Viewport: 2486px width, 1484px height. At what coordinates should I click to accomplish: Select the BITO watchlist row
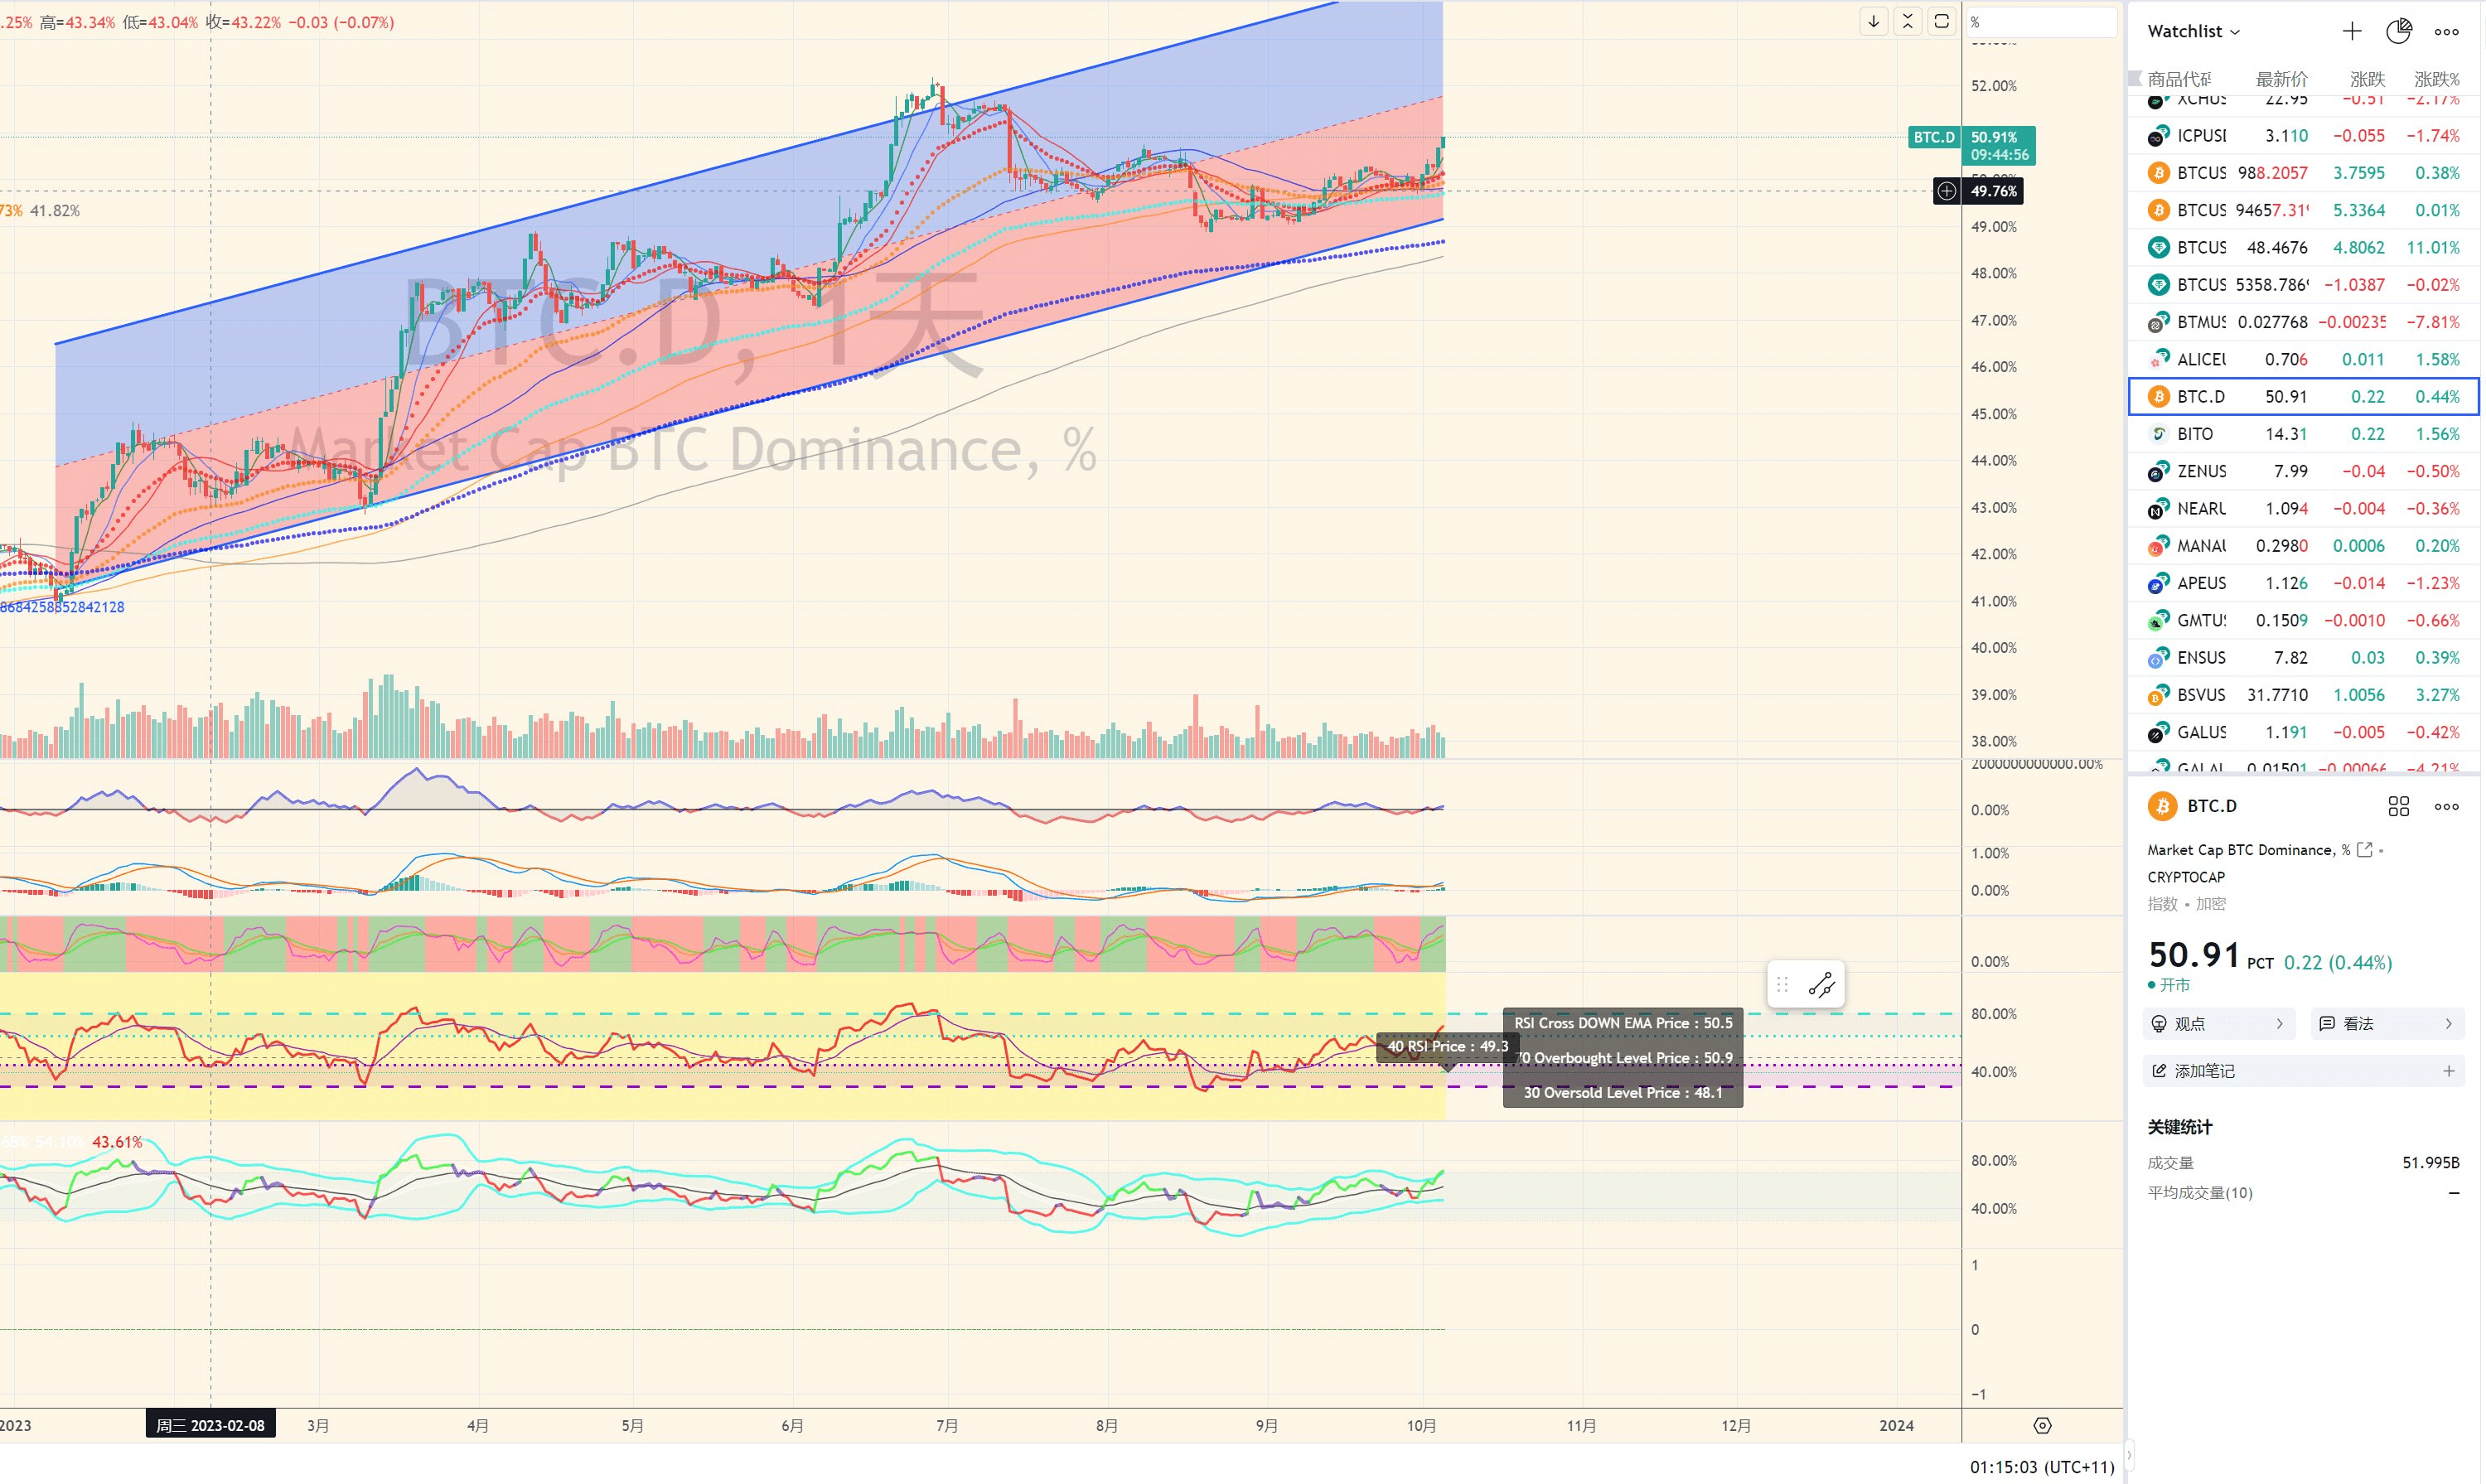pyautogui.click(x=2304, y=434)
